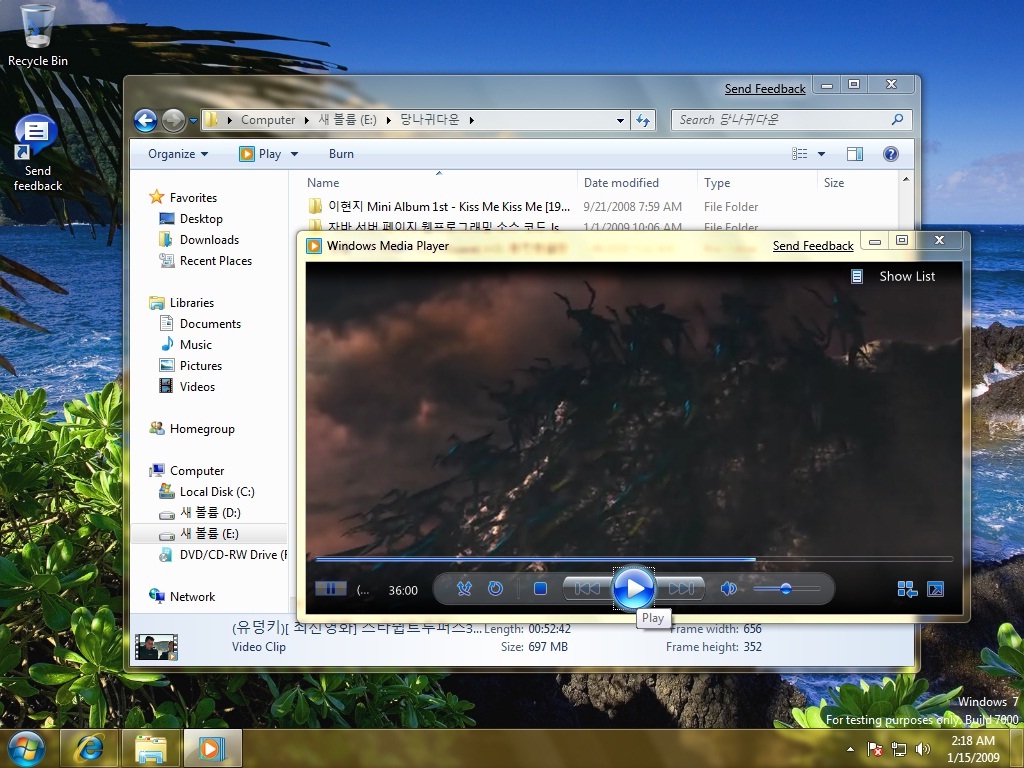1024x768 pixels.
Task: Launch Internet Explorer from the taskbar
Action: 89,748
